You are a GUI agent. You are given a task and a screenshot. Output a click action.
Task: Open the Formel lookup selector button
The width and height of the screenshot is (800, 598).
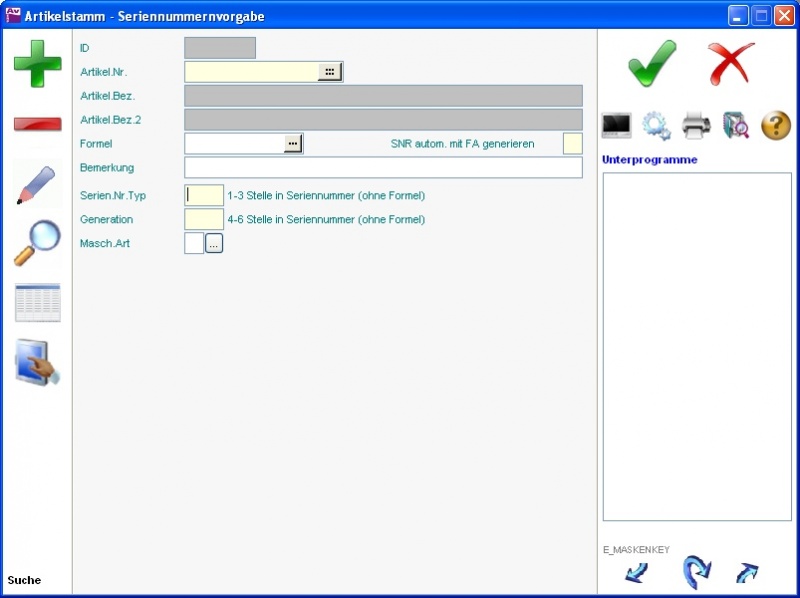click(292, 144)
